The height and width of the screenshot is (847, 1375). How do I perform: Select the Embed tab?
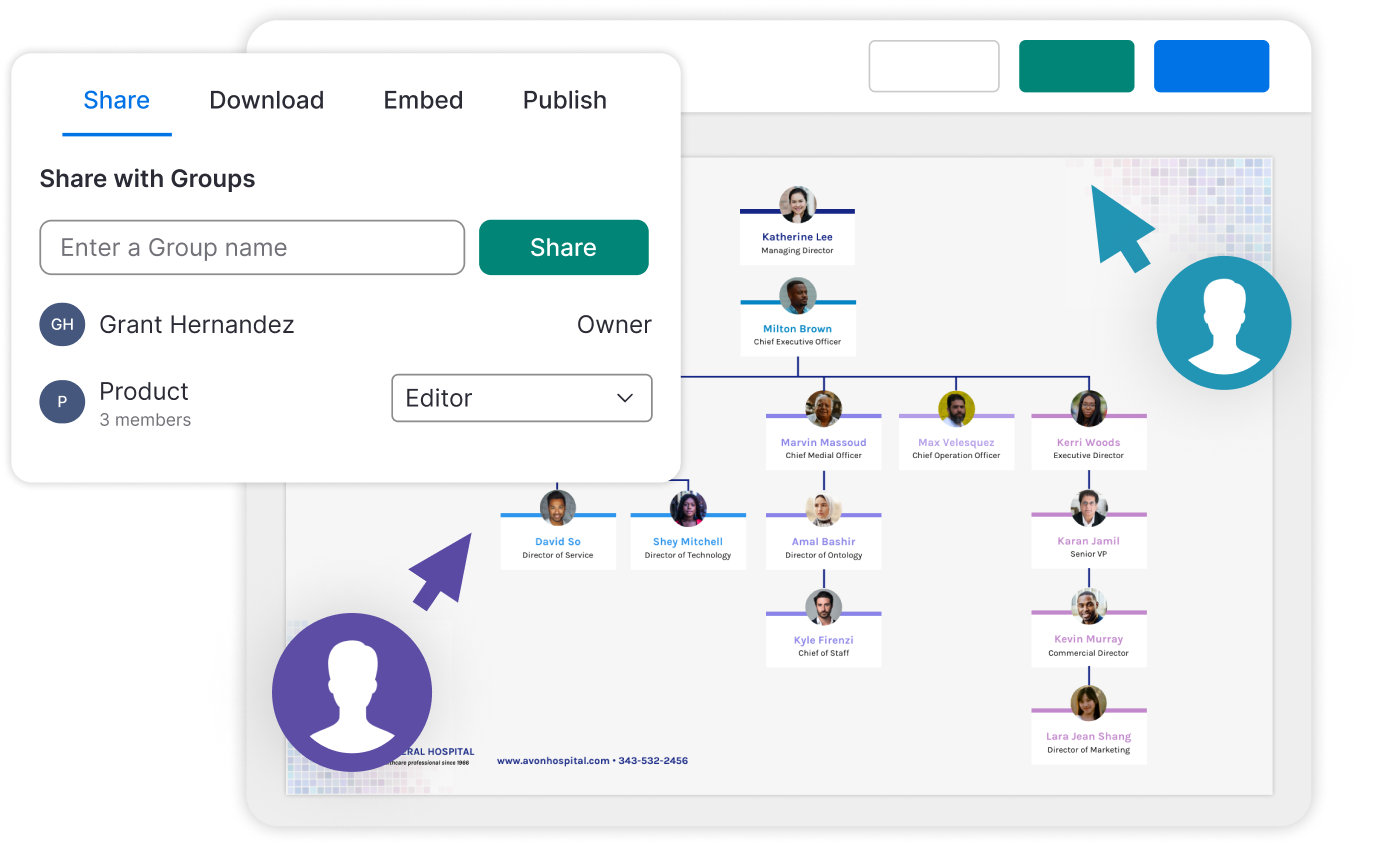coord(423,100)
